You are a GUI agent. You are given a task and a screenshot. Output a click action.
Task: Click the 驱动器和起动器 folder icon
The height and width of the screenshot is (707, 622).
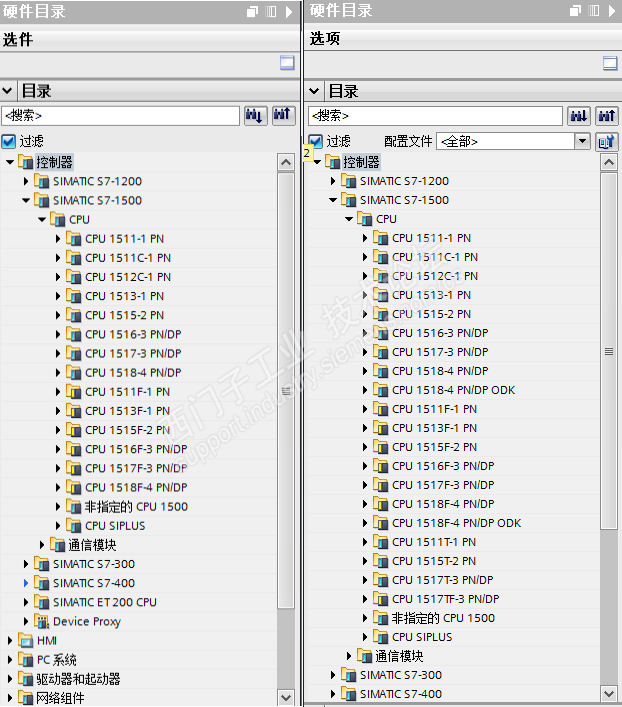(x=26, y=679)
